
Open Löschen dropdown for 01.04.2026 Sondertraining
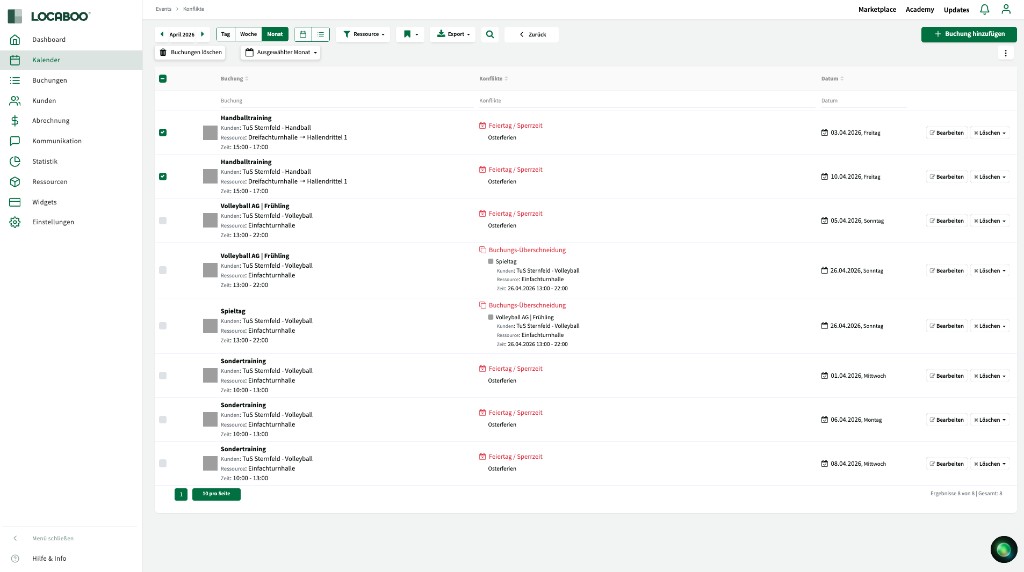[990, 376]
